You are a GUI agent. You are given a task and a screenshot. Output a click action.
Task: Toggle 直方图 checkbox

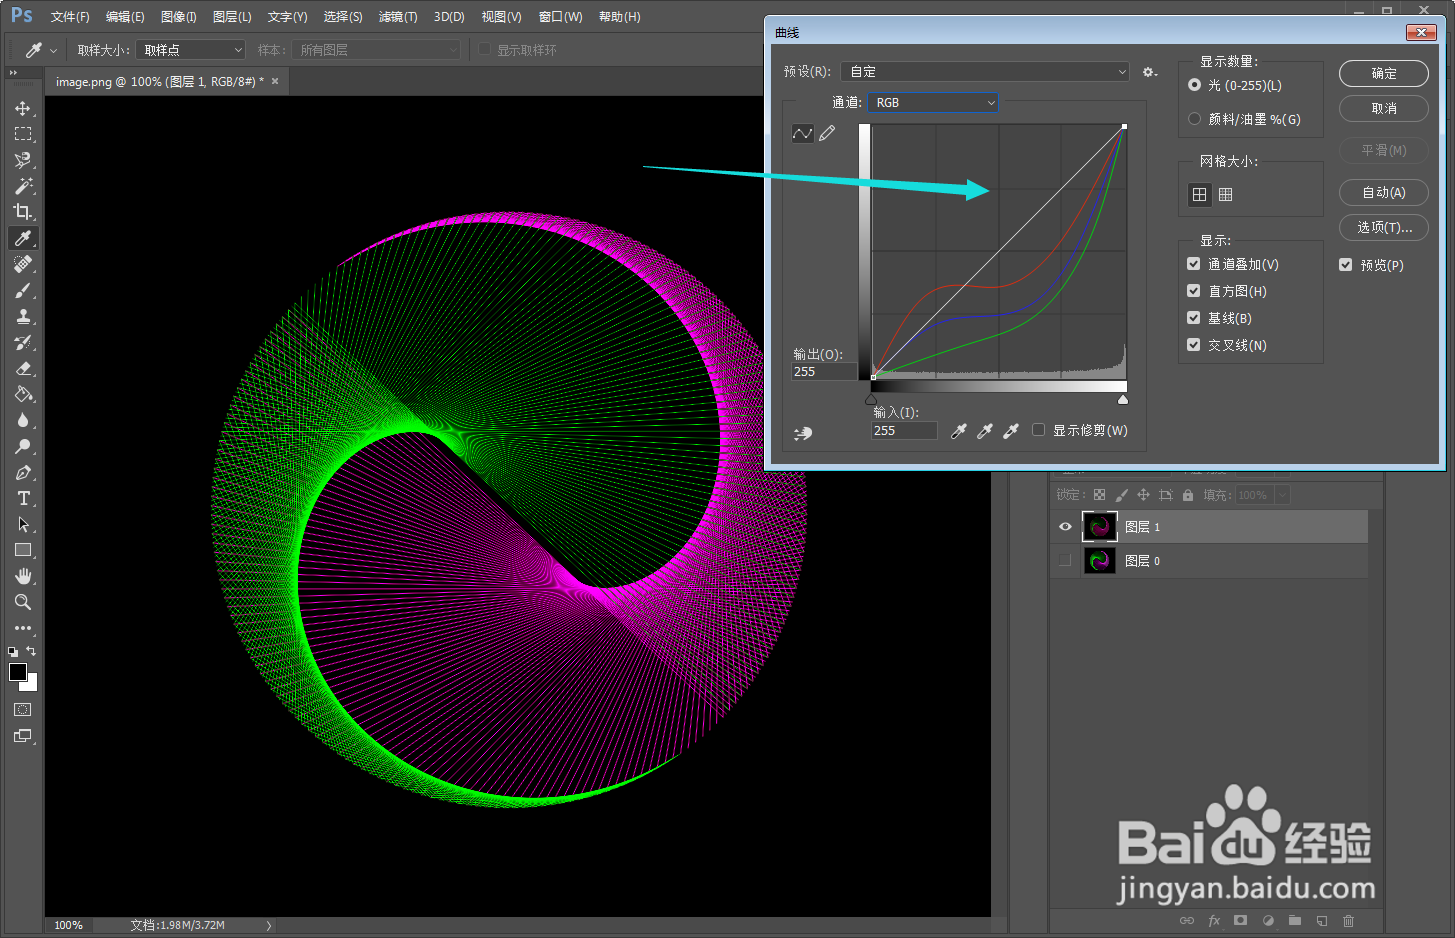point(1193,291)
